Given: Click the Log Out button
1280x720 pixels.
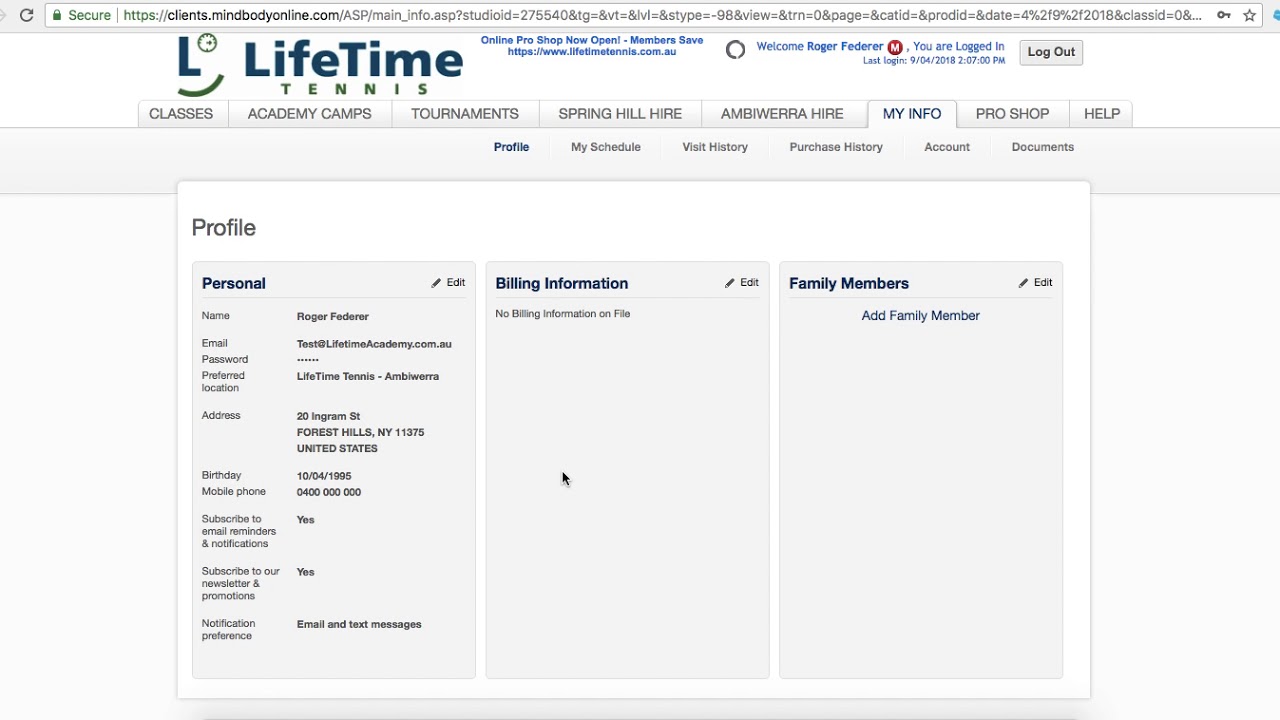Looking at the screenshot, I should 1051,52.
